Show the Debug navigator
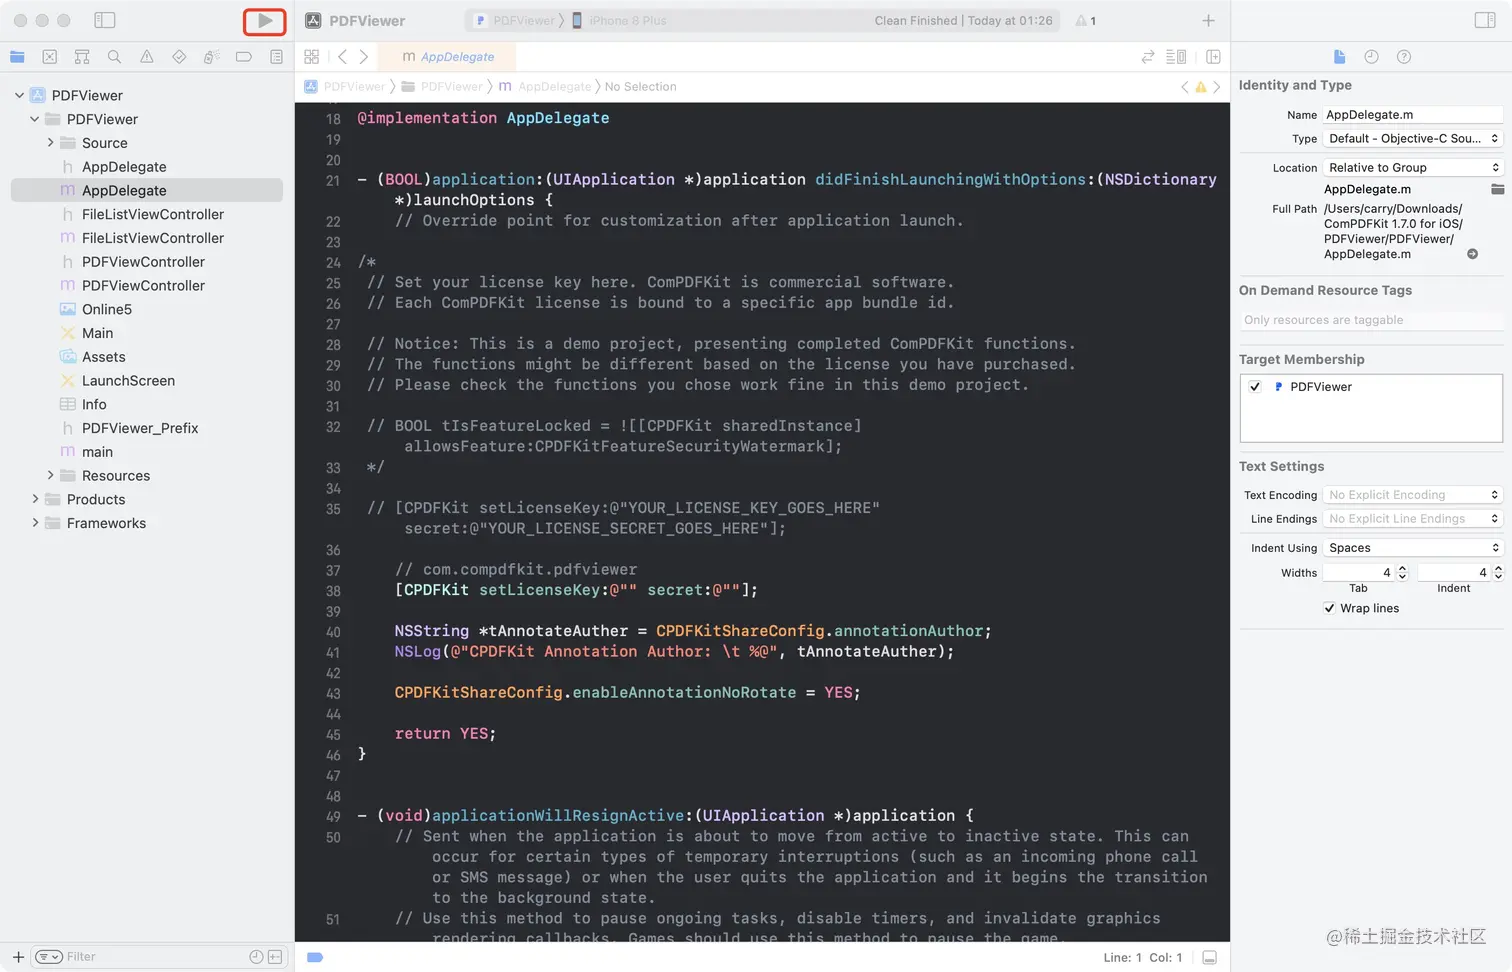The image size is (1512, 972). click(211, 57)
